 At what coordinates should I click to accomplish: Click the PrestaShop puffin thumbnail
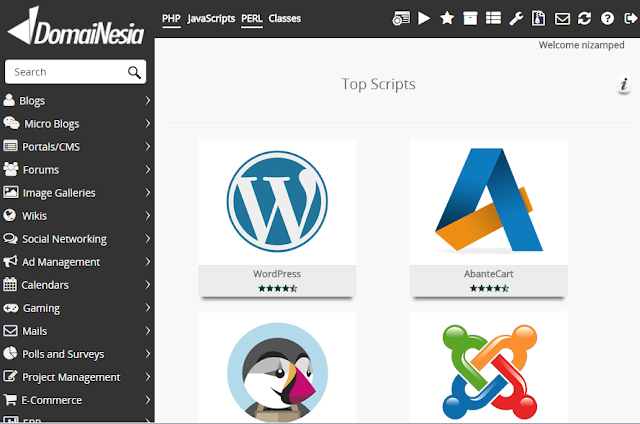click(x=277, y=372)
